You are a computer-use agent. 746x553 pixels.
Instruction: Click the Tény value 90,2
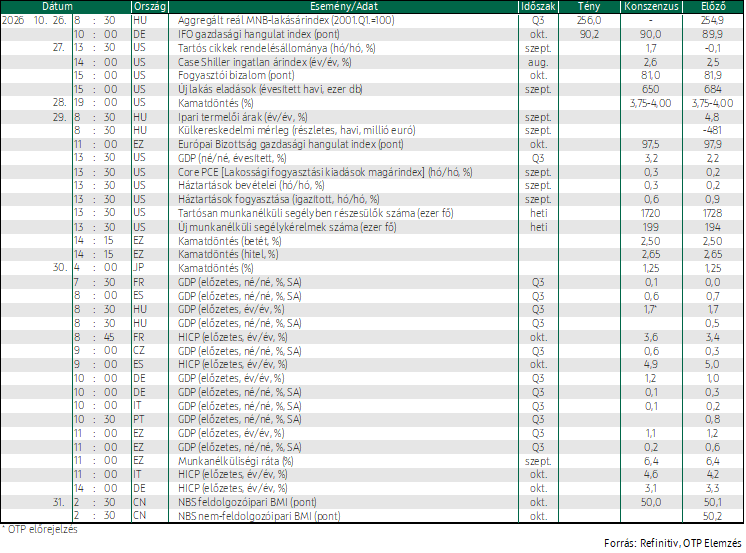click(x=589, y=34)
